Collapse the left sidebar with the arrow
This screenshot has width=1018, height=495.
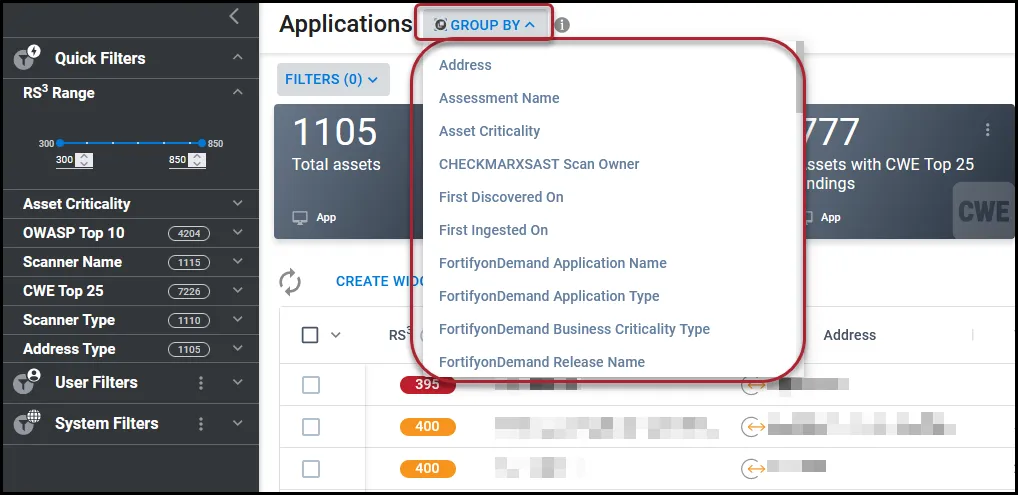point(234,17)
